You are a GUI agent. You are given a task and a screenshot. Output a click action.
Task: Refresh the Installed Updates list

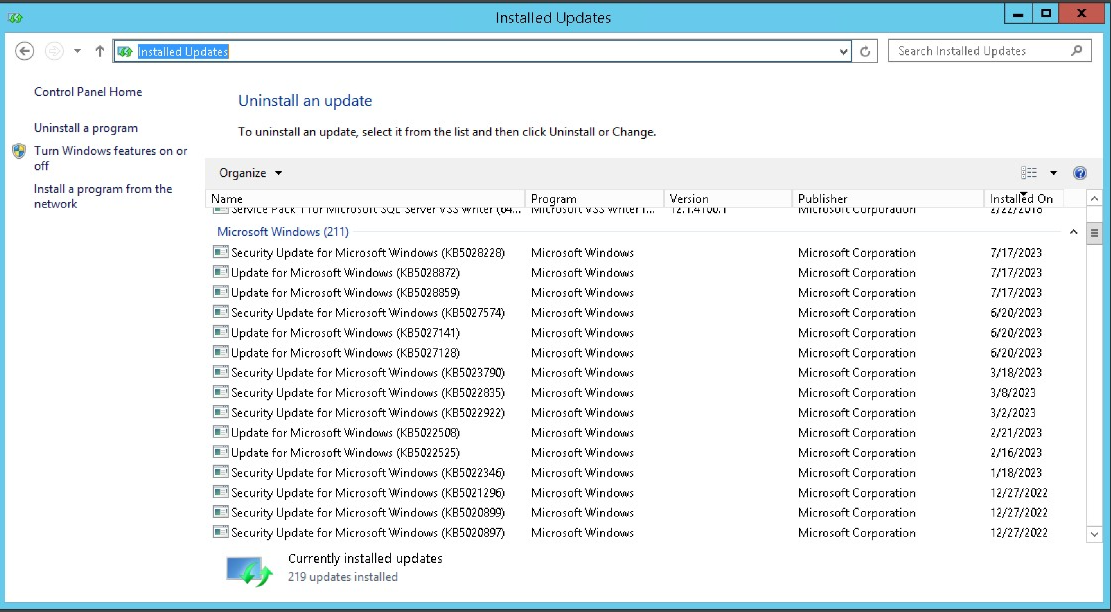pos(864,51)
